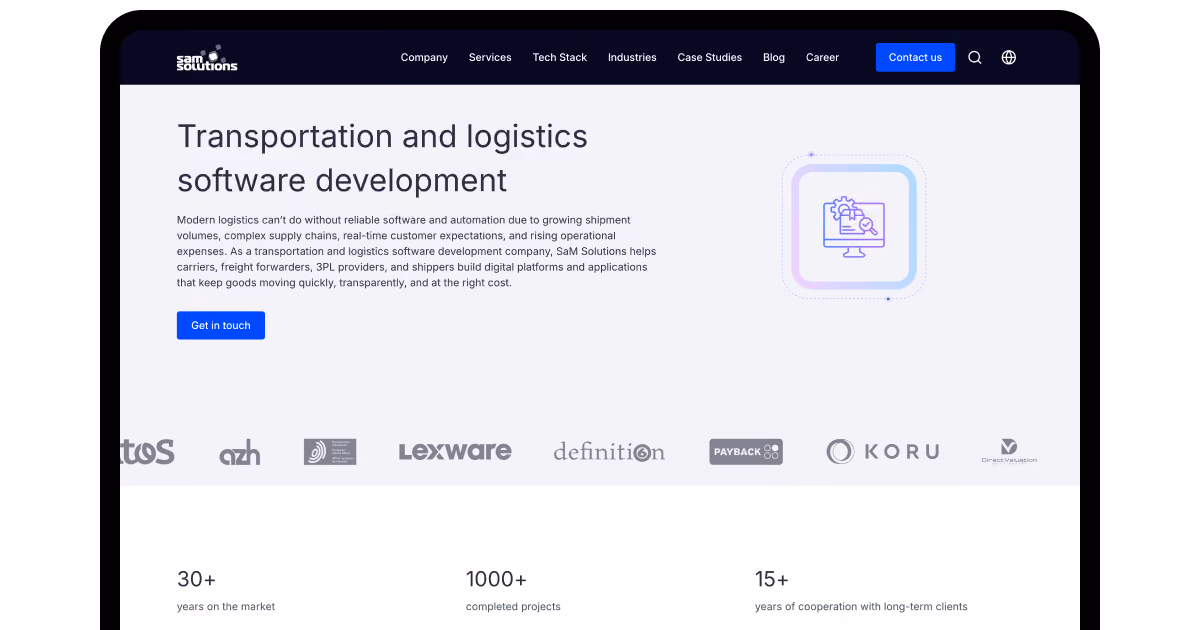Screen dimensions: 1200x630
Task: Click the '1000+' statistic
Action: [x=496, y=579]
